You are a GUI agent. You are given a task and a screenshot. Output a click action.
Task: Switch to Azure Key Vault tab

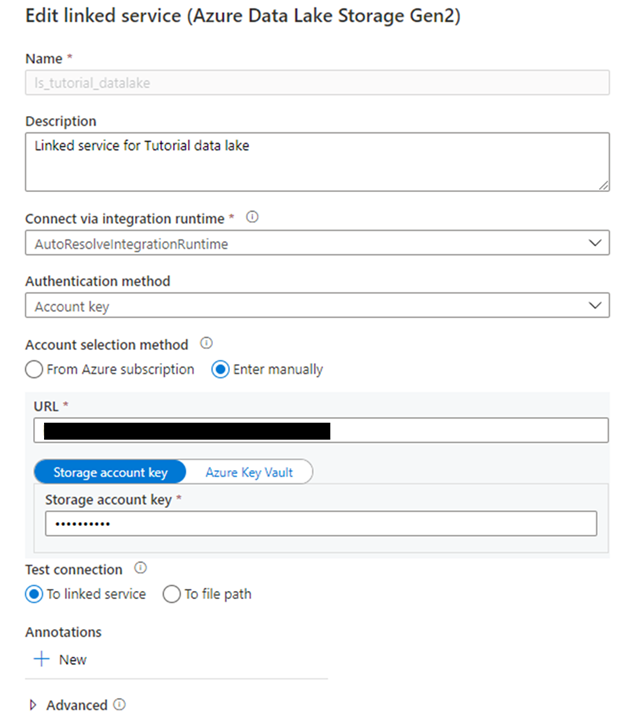tap(249, 472)
